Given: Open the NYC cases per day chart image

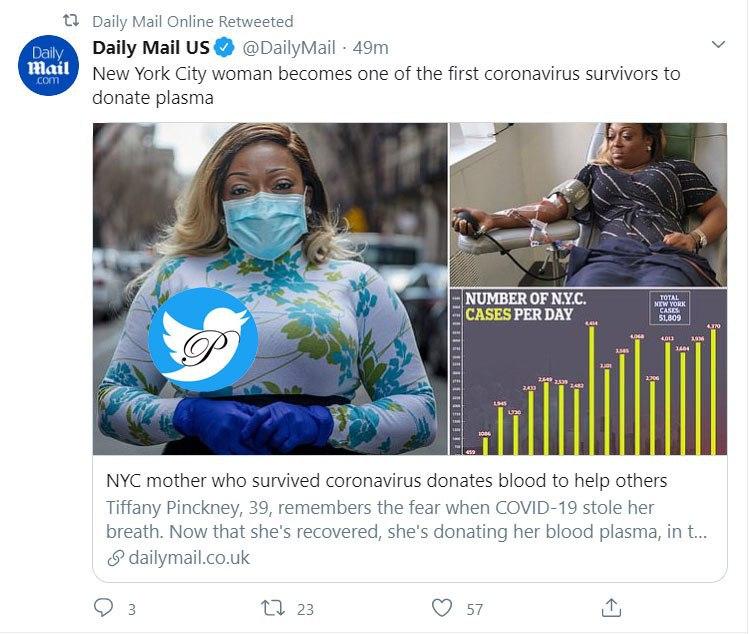Looking at the screenshot, I should [588, 372].
